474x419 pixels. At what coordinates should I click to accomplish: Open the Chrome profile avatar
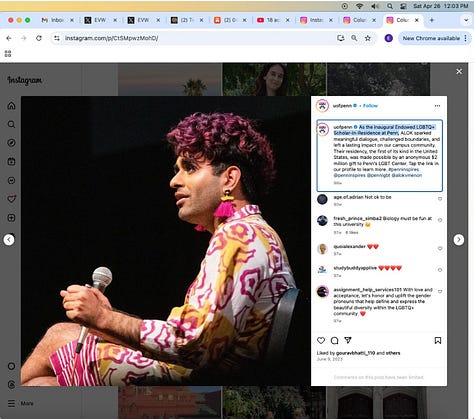tap(389, 38)
